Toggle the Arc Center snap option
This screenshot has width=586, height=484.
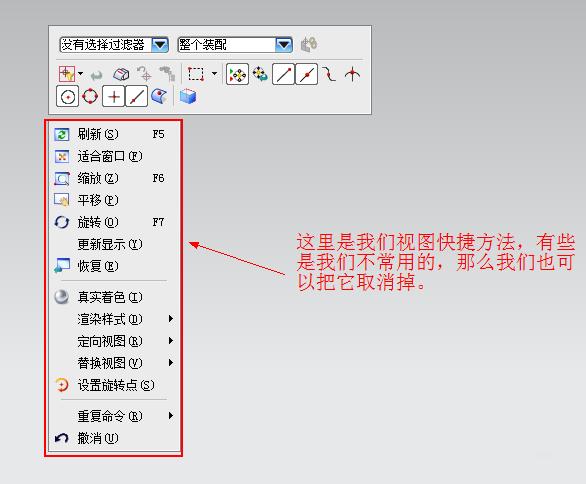tap(67, 97)
